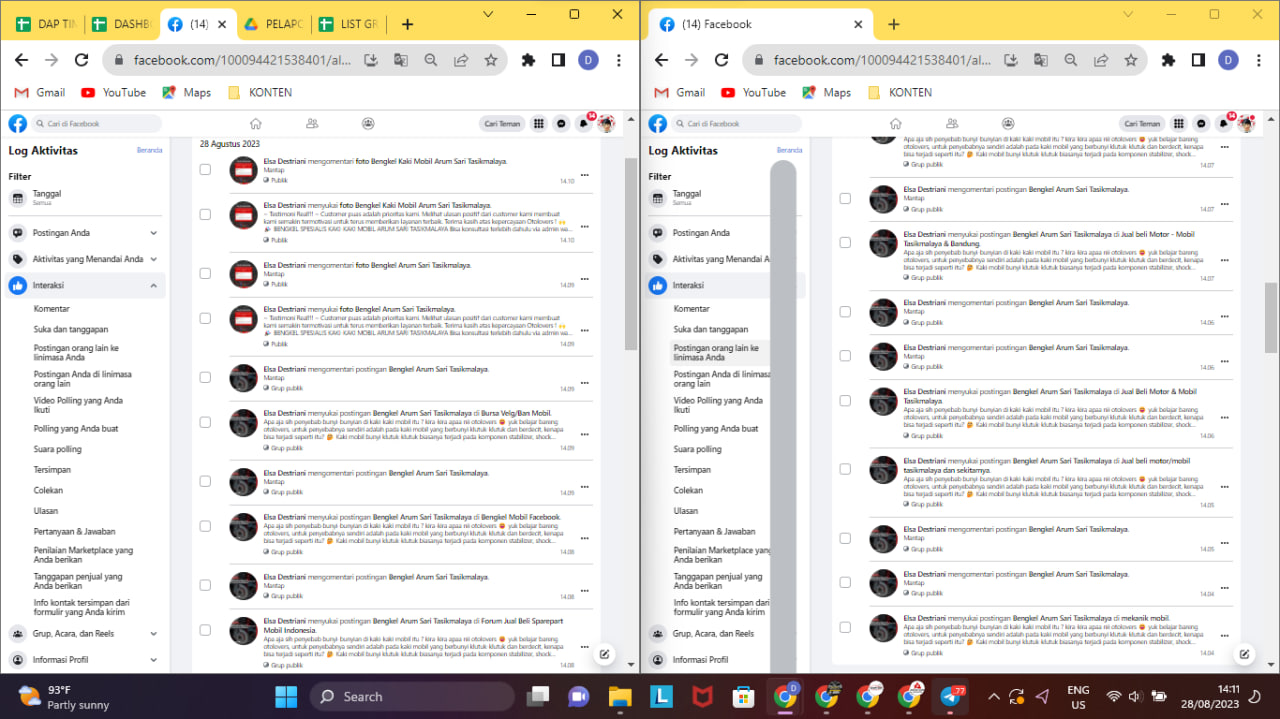Click Cari Teman button in right window
The height and width of the screenshot is (719, 1280).
coord(1143,124)
